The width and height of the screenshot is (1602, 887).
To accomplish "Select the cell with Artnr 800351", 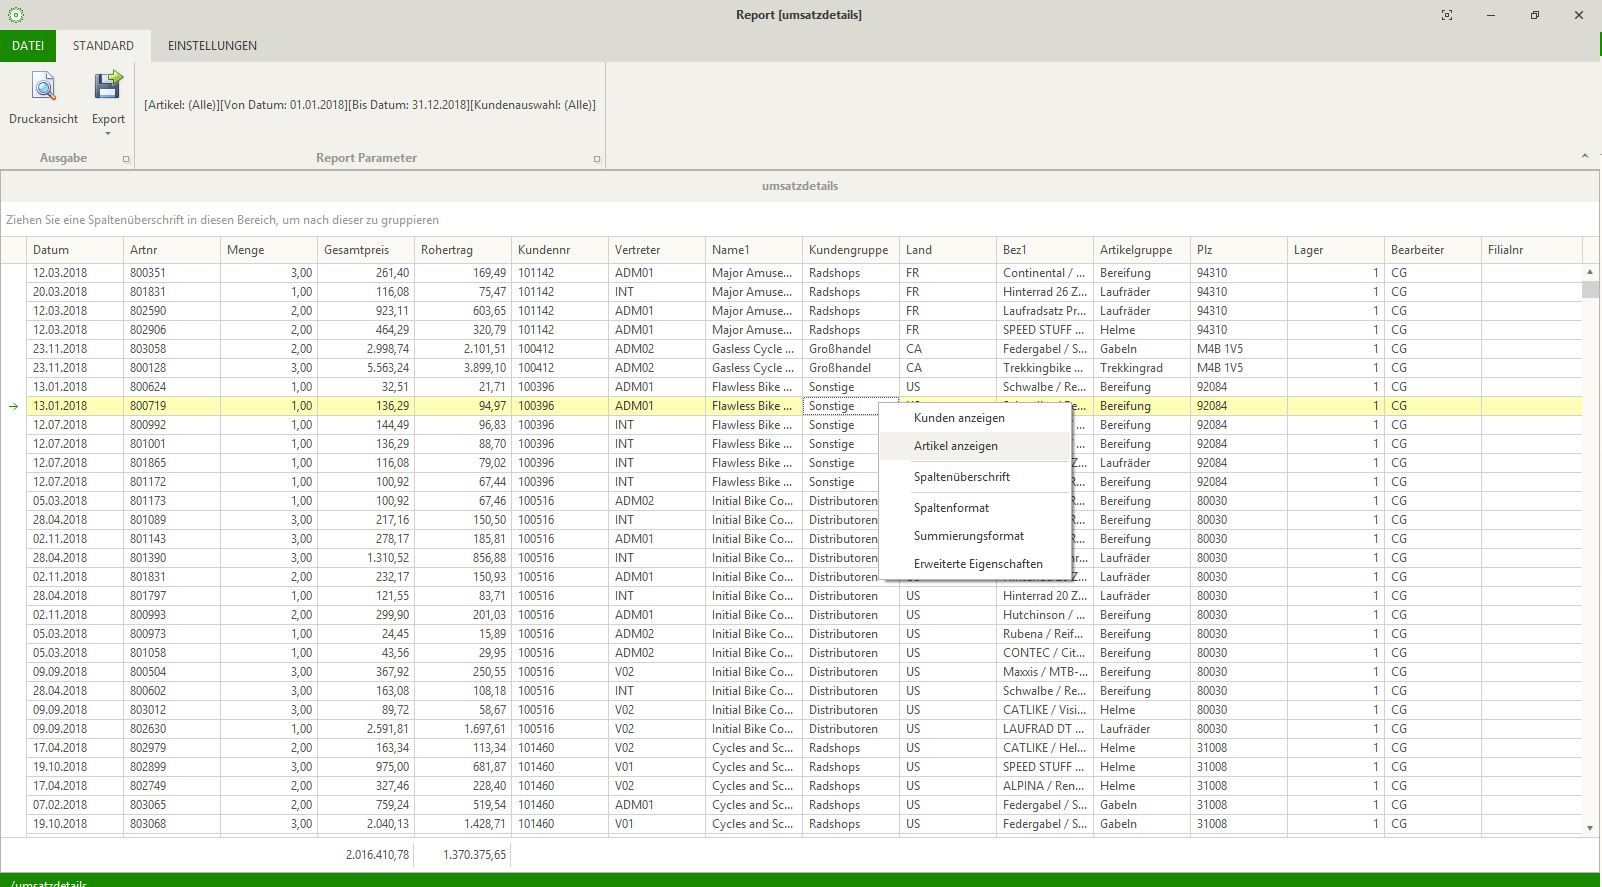I will (148, 273).
